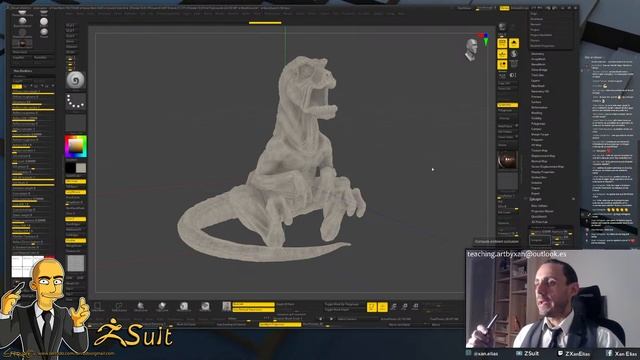
Task: Expand the Geometry HD subpalette
Action: 540,91
